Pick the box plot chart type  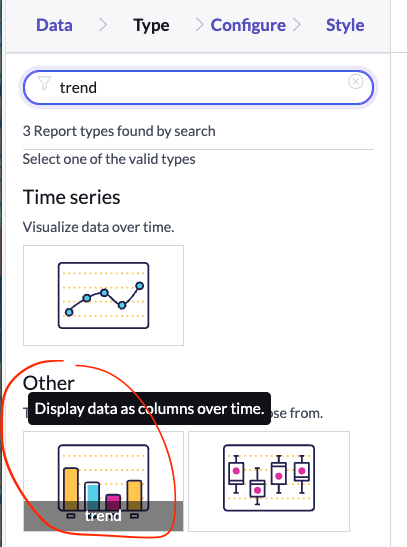pos(269,481)
